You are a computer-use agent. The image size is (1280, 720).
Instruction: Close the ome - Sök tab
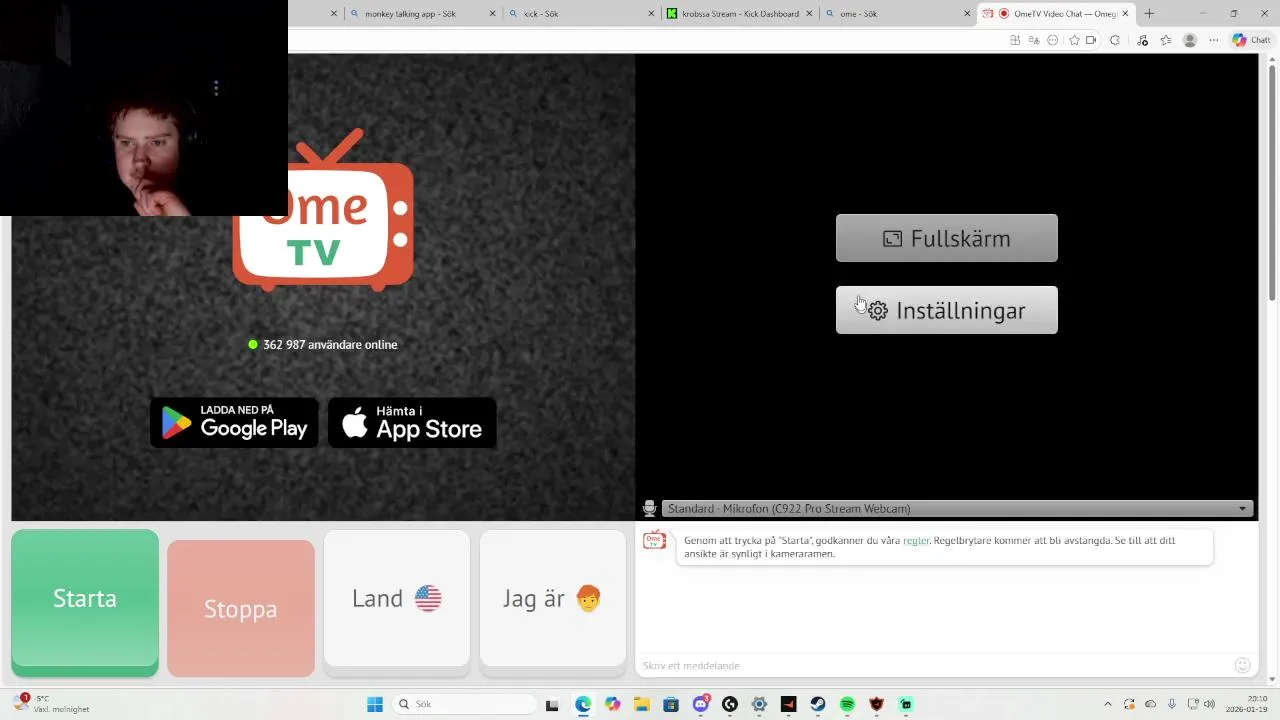tap(967, 14)
